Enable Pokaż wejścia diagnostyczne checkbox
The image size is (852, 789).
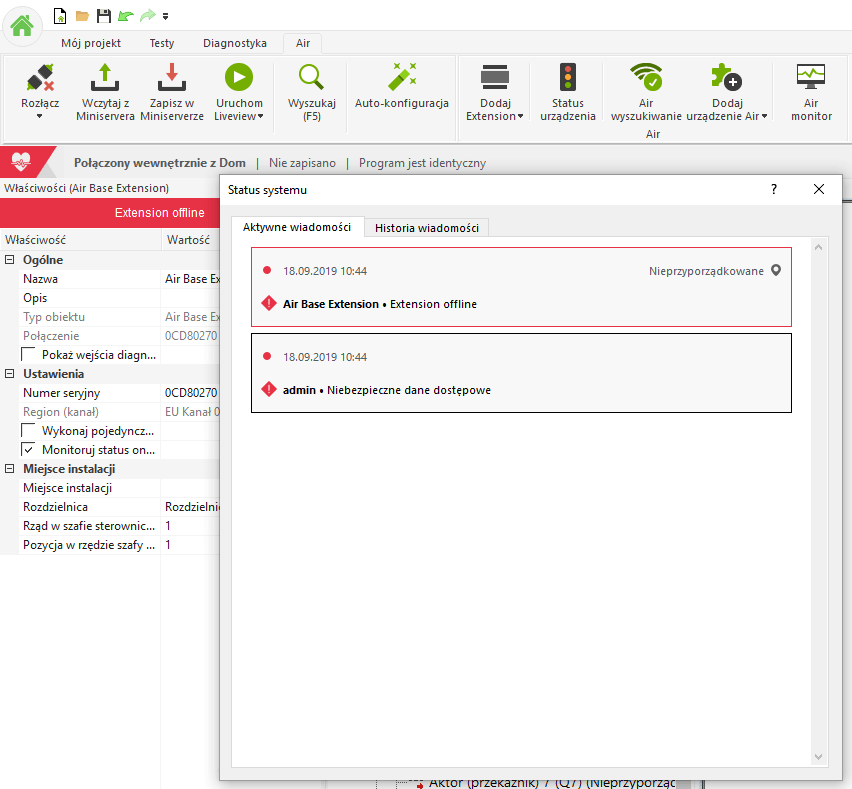coord(29,355)
